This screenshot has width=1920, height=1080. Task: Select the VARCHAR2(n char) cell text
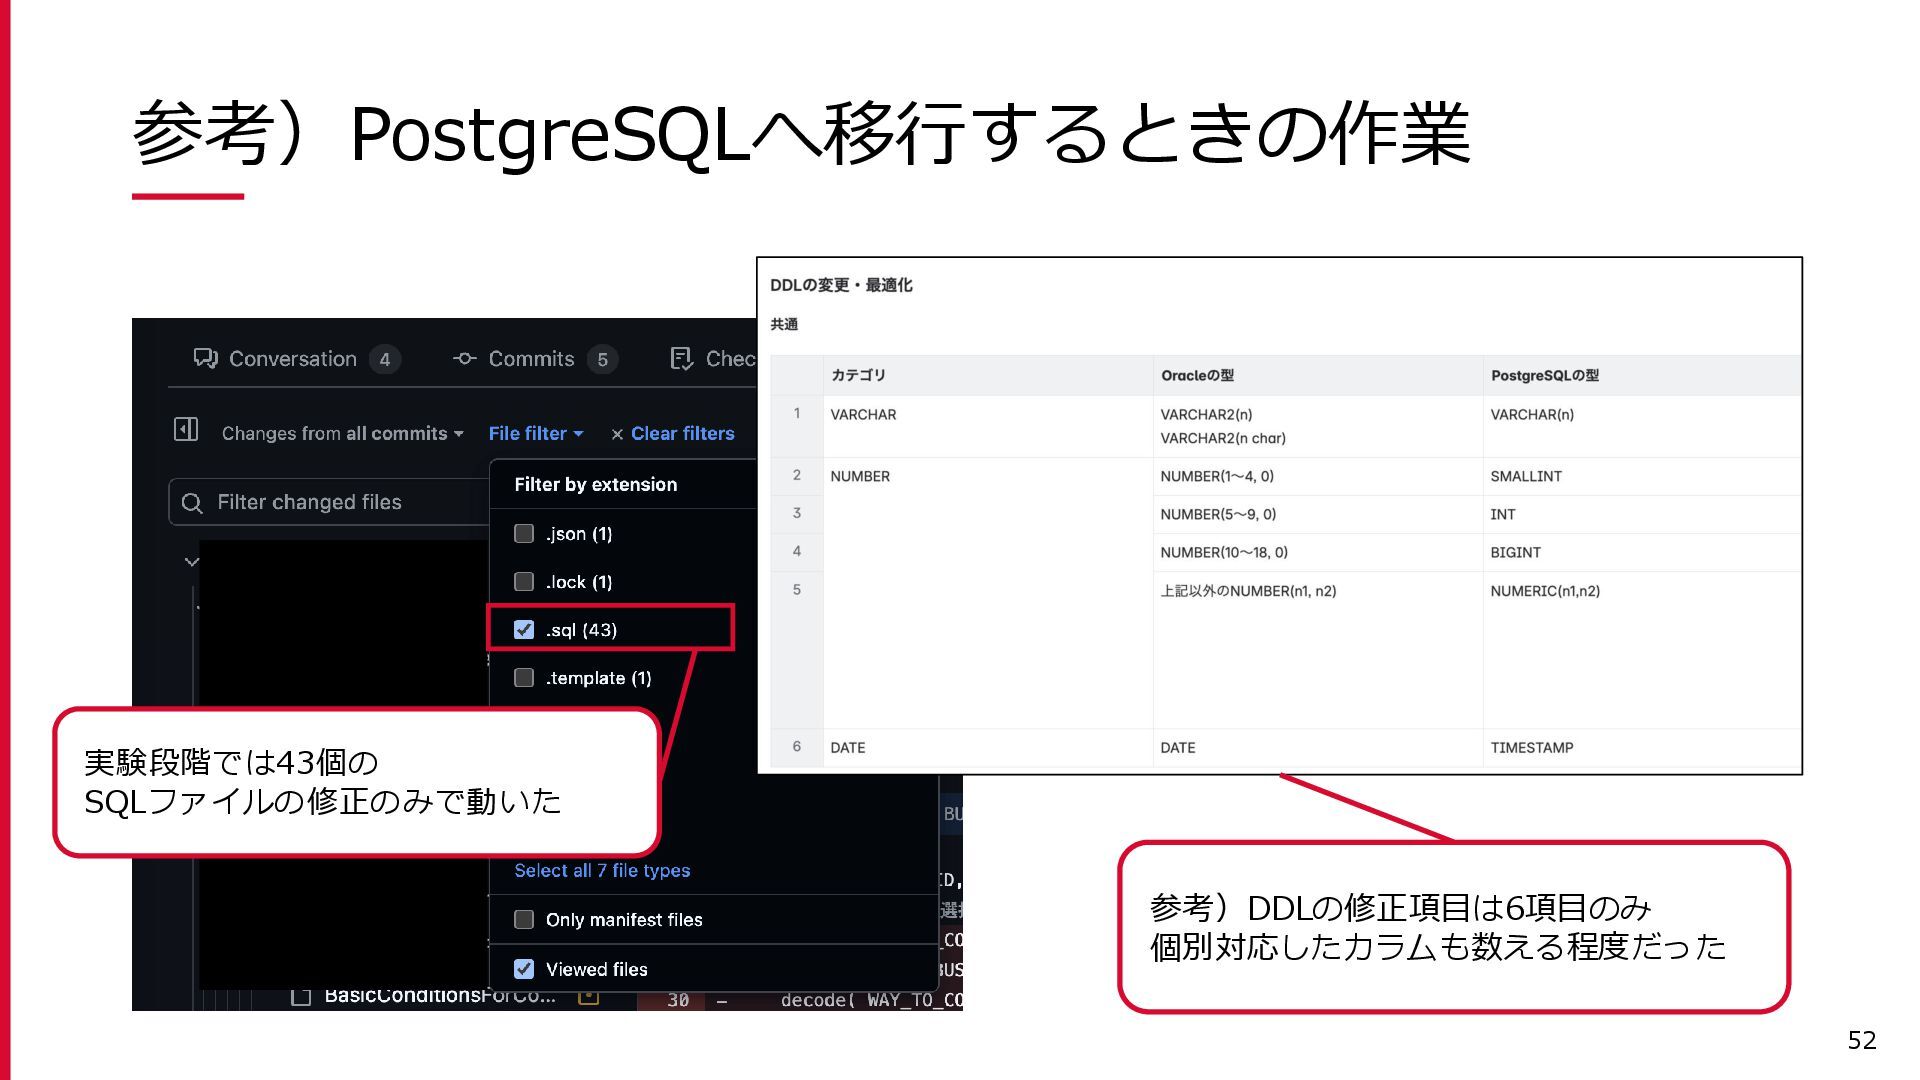tap(1223, 439)
